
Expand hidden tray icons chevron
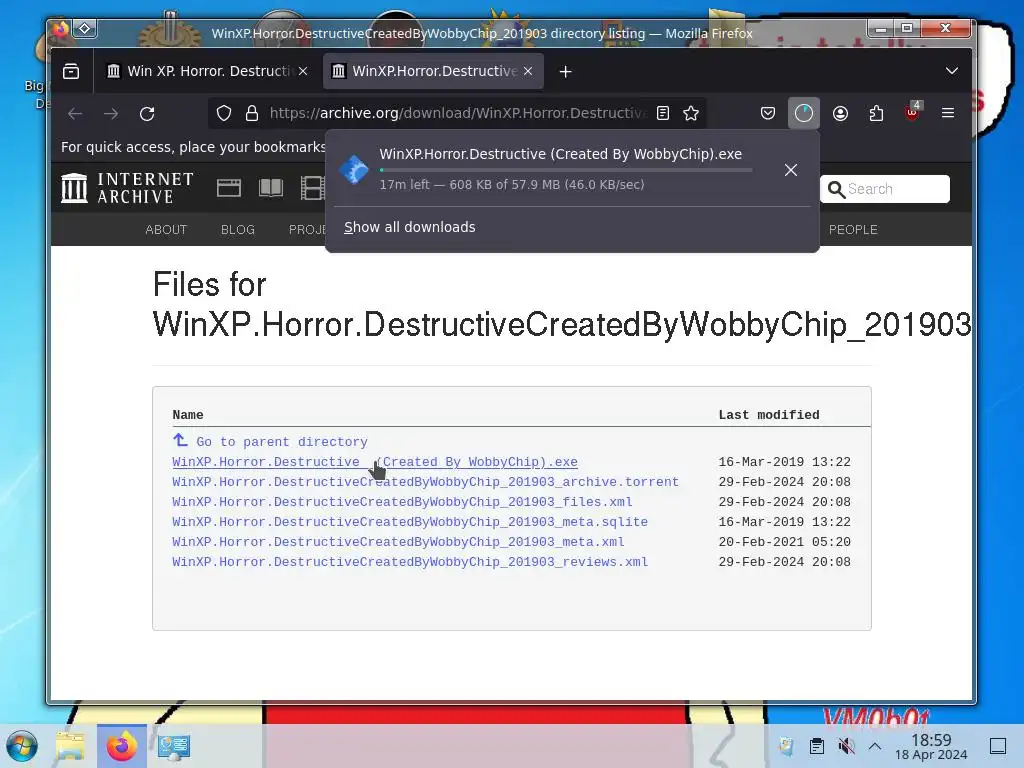click(x=875, y=746)
